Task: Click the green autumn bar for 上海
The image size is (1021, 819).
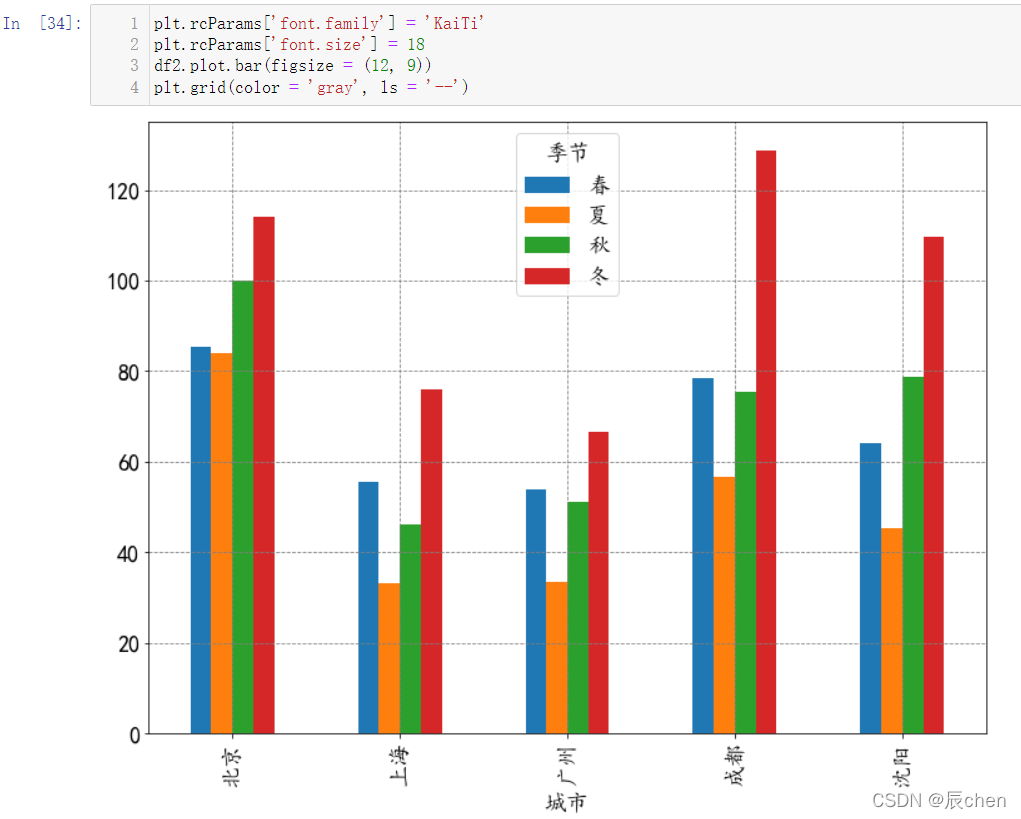Action: click(x=410, y=629)
